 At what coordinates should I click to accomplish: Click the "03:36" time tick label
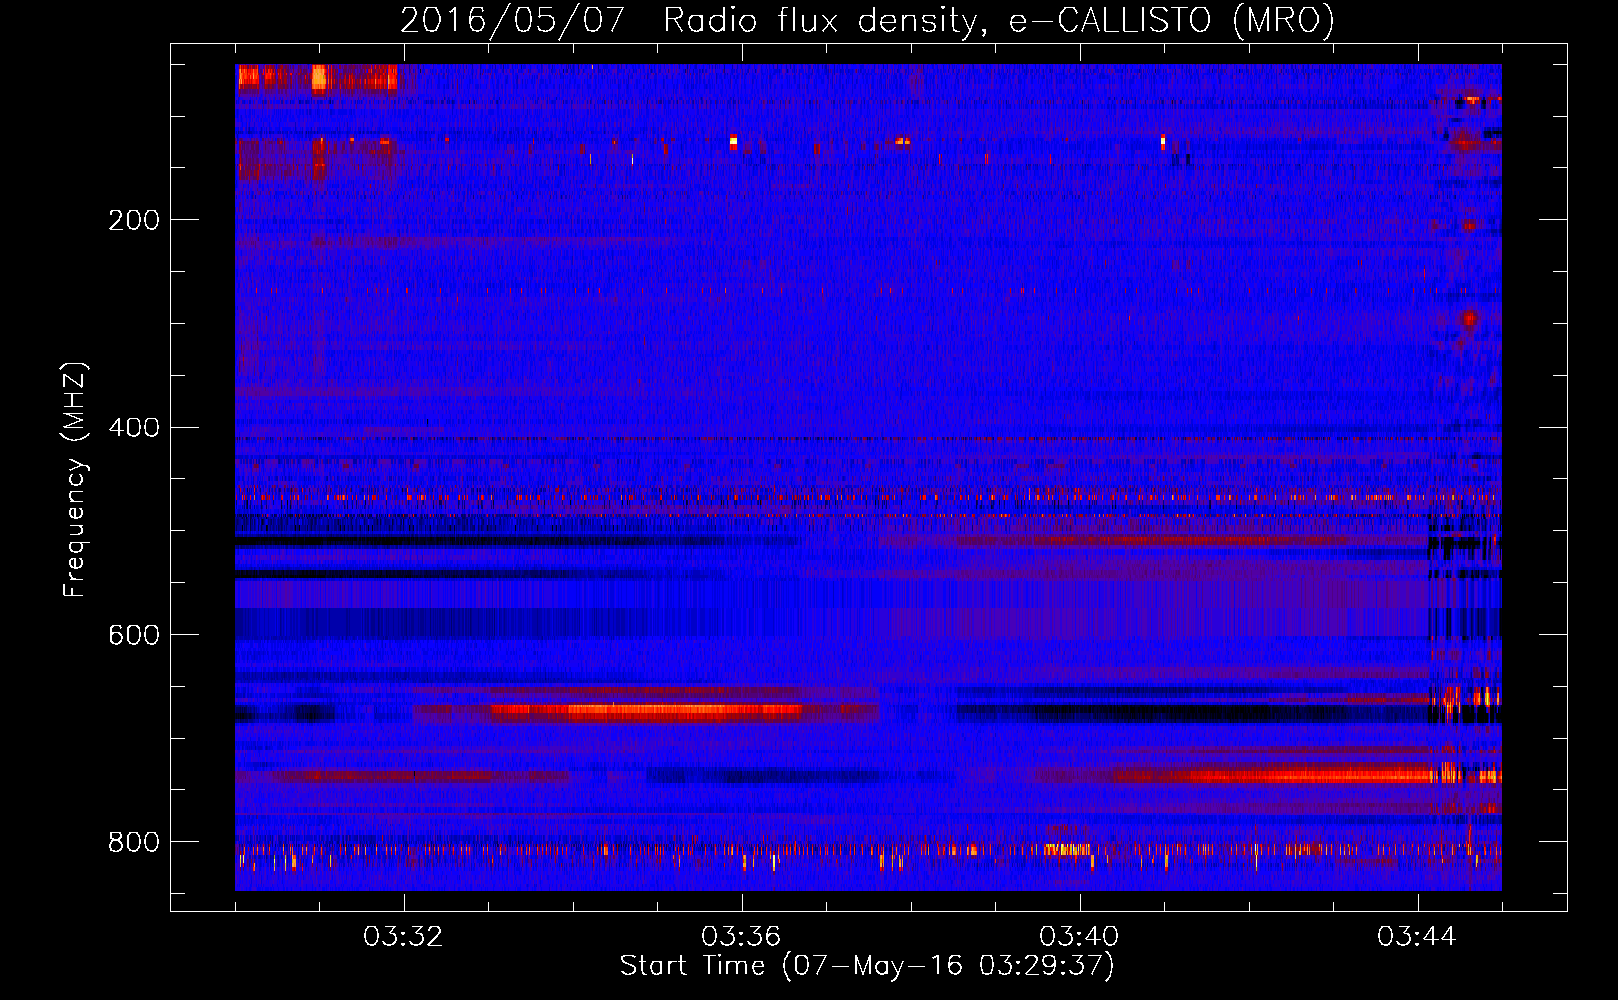click(x=741, y=937)
